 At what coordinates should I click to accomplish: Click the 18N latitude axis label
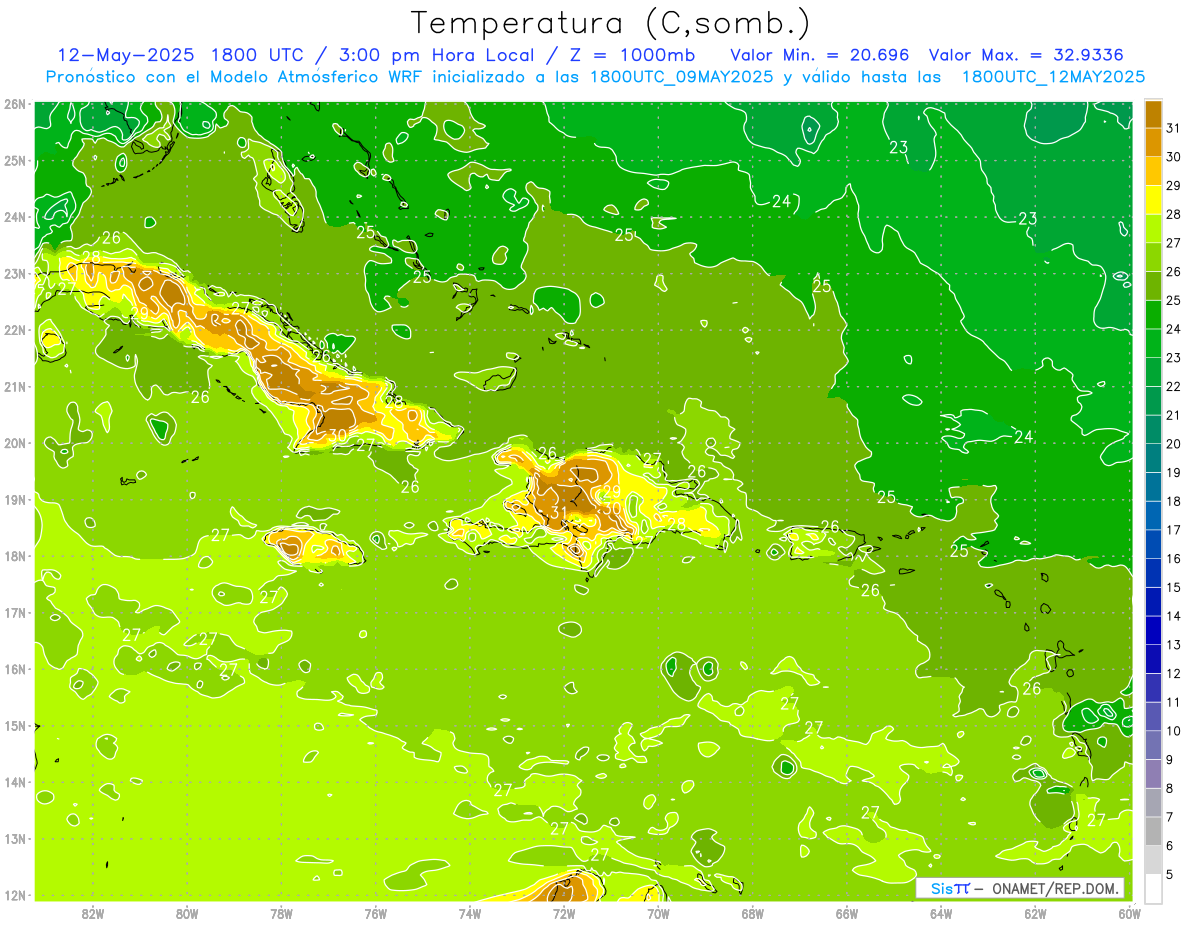[x=14, y=556]
